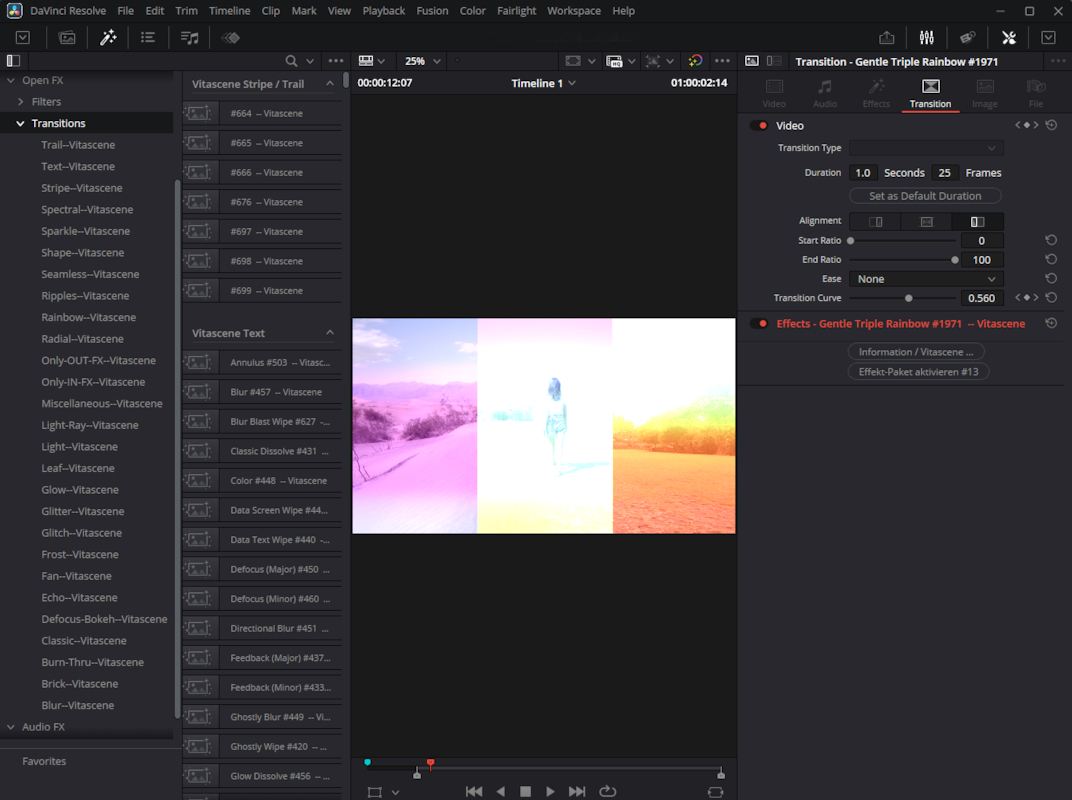This screenshot has width=1072, height=800.
Task: Open the Fusion menu
Action: click(432, 11)
